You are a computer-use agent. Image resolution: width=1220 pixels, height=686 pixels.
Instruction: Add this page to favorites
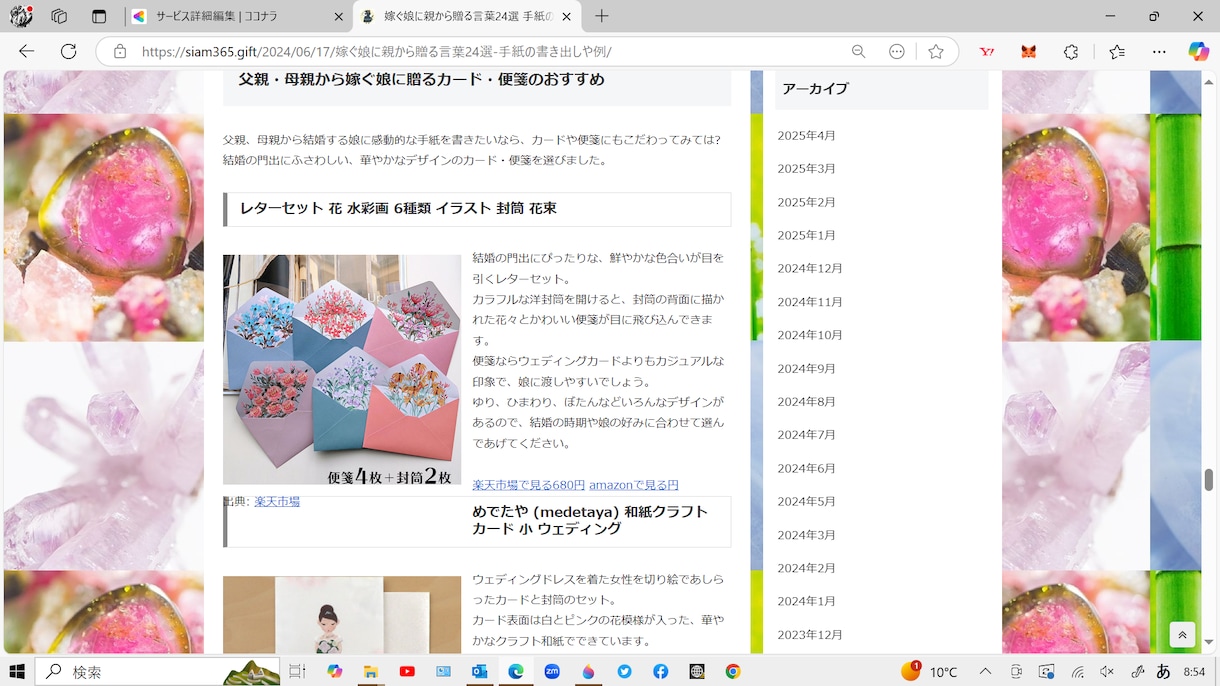click(936, 51)
